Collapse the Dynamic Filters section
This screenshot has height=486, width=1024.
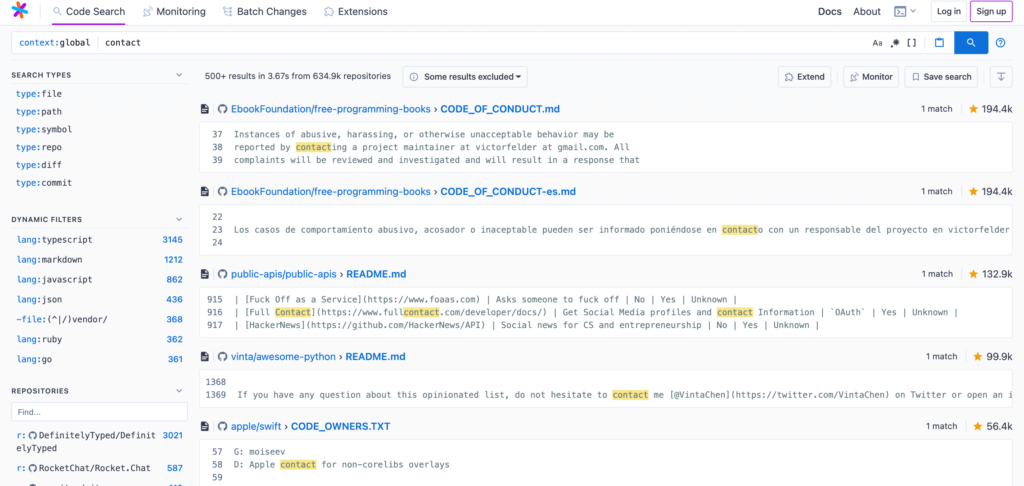pos(179,219)
